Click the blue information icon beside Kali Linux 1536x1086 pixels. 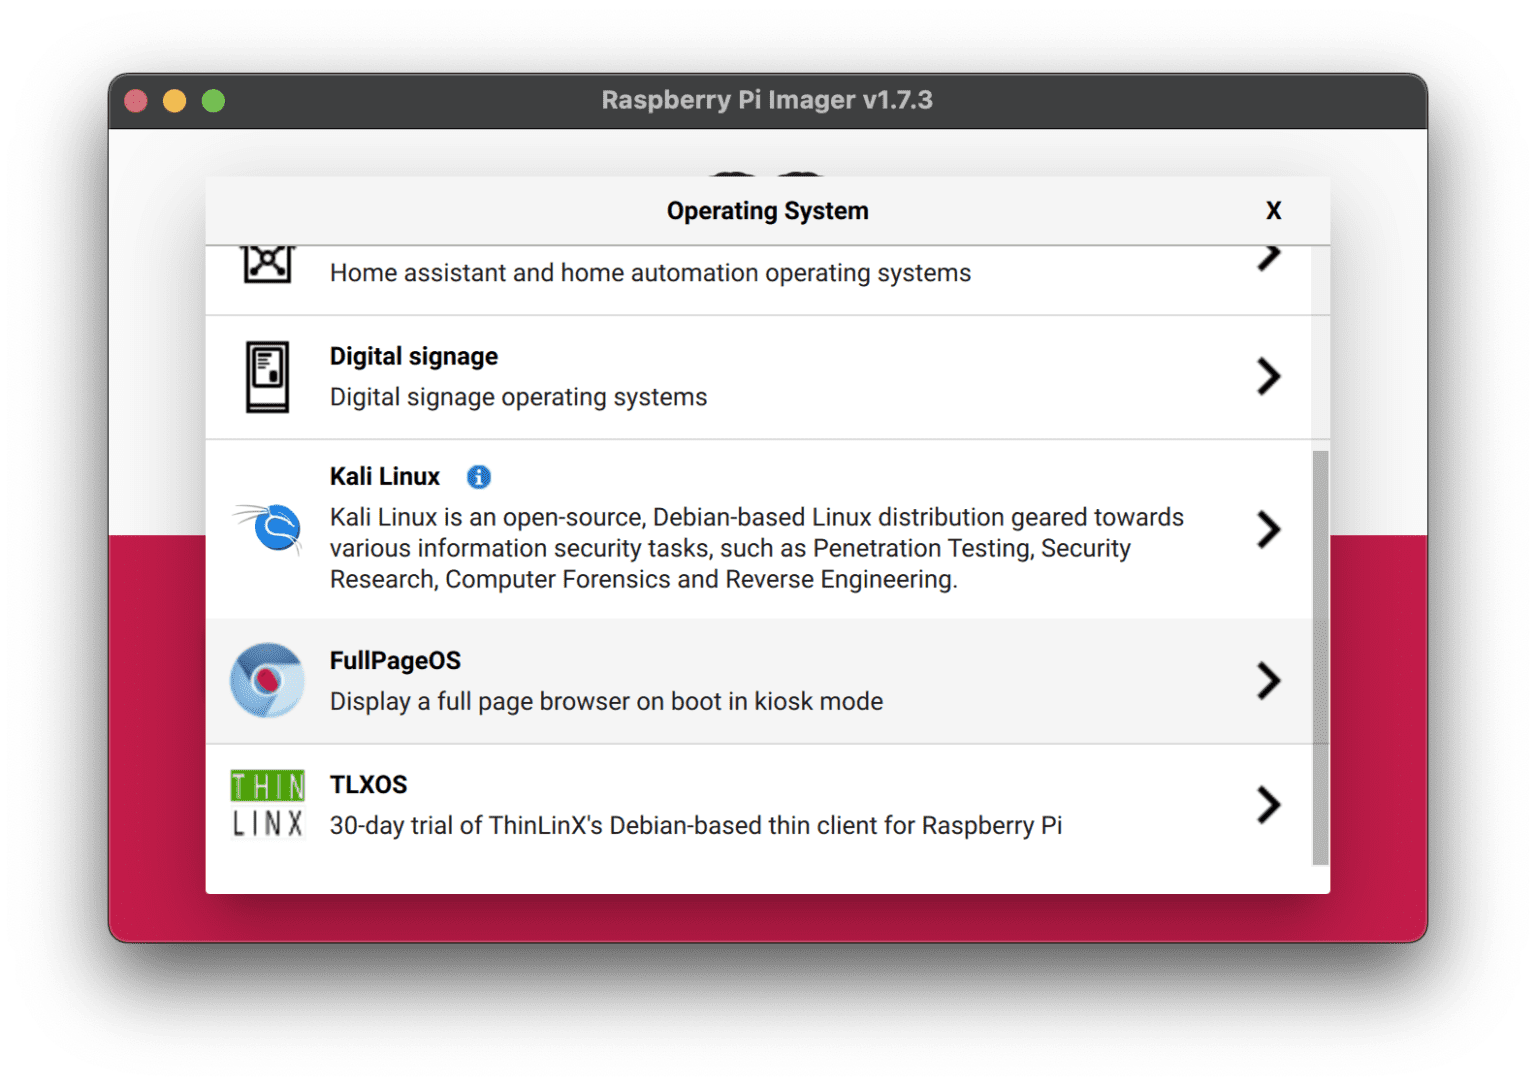click(478, 477)
